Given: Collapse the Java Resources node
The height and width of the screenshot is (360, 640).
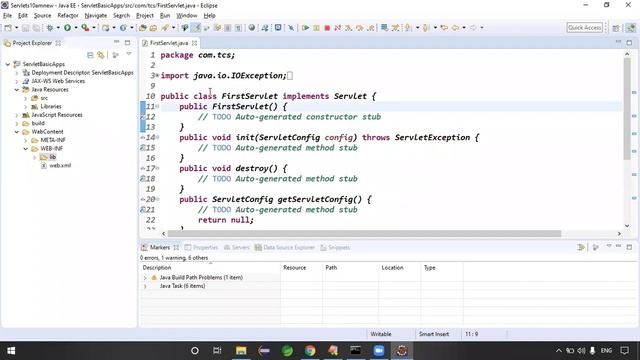Looking at the screenshot, I should pos(17,89).
